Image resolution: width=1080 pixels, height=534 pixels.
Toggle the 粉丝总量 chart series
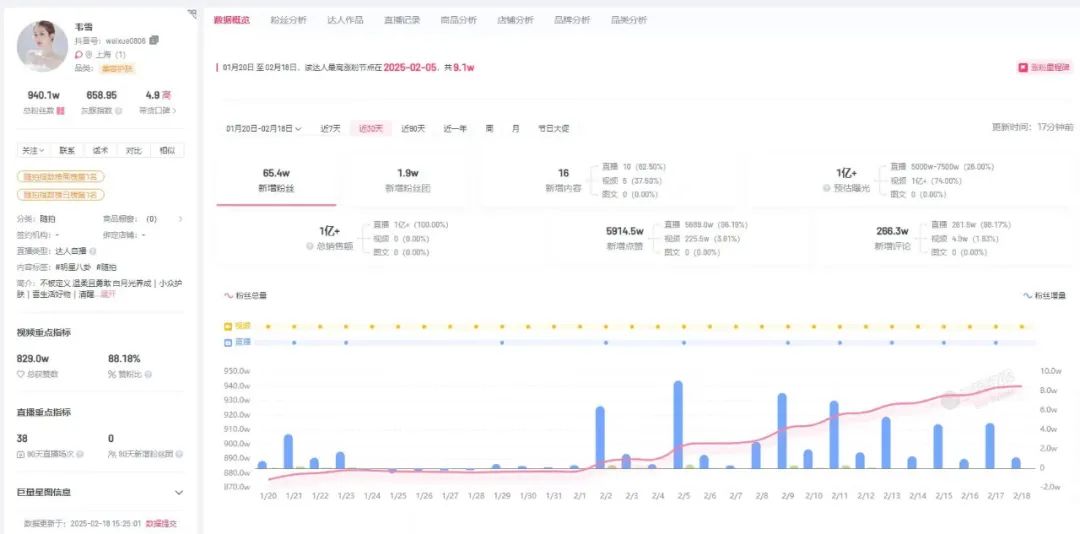coord(246,296)
